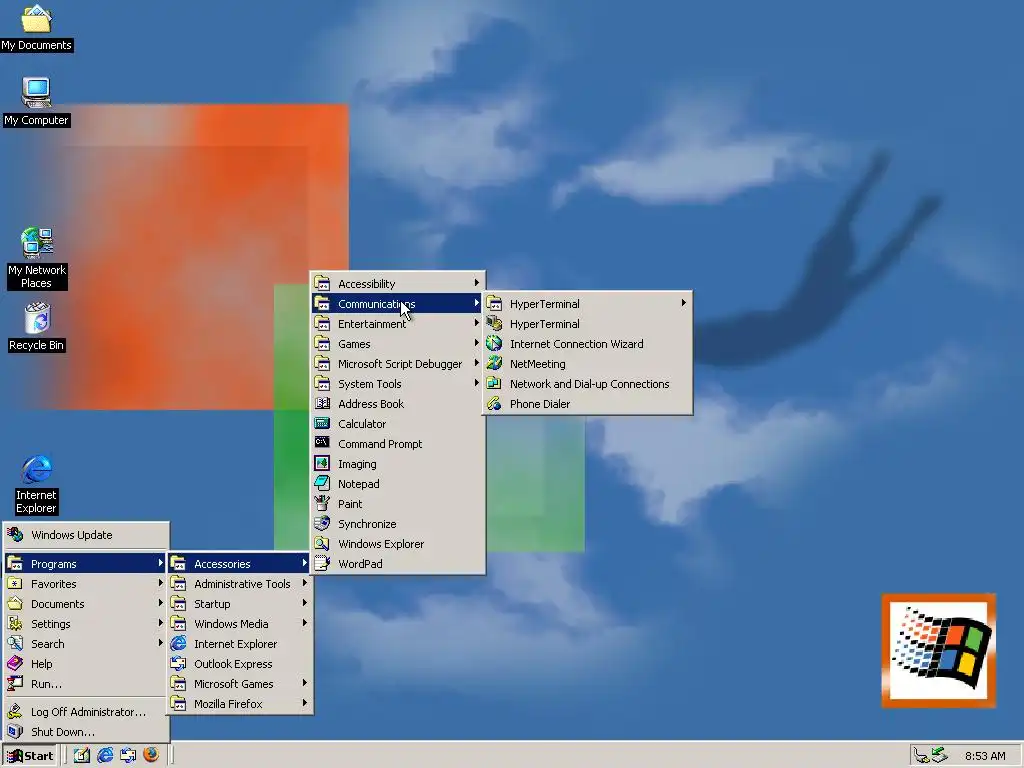1024x768 pixels.
Task: Select Windows Update in Start menu
Action: [86, 535]
